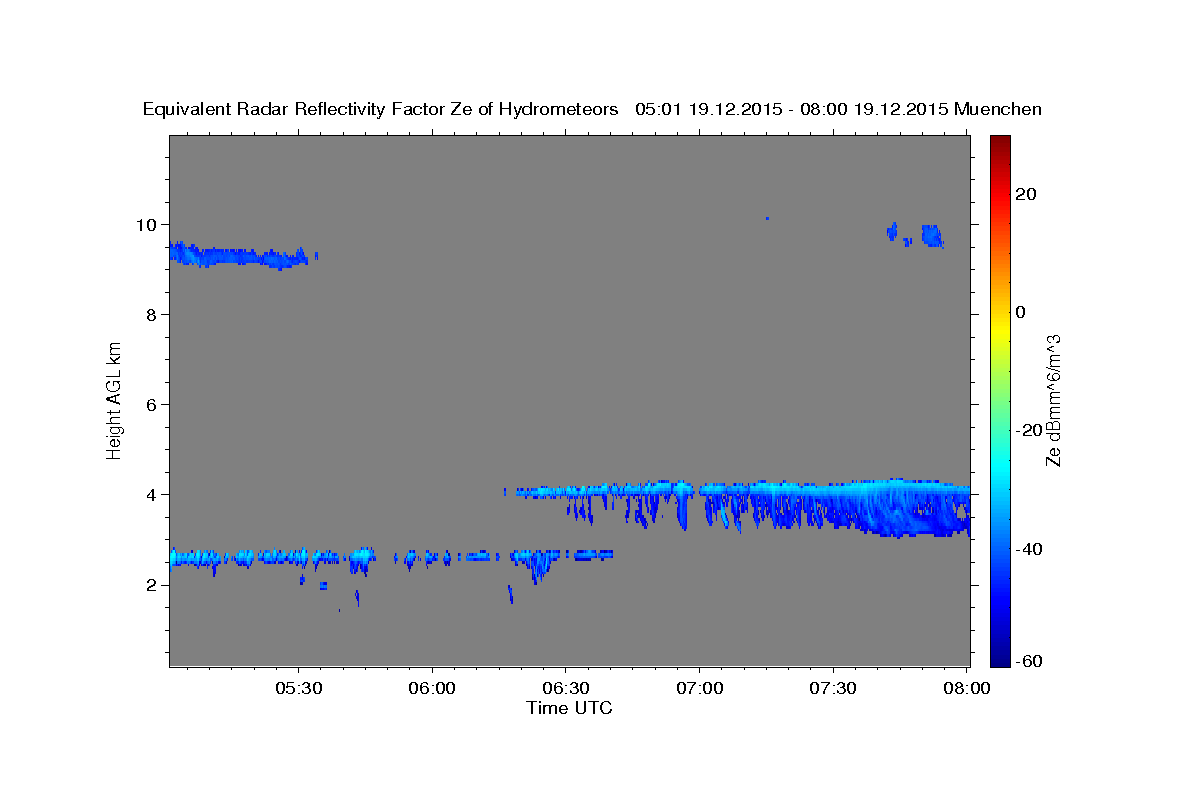Click the colorbar value '0'
This screenshot has height=800, width=1200.
pos(1020,312)
